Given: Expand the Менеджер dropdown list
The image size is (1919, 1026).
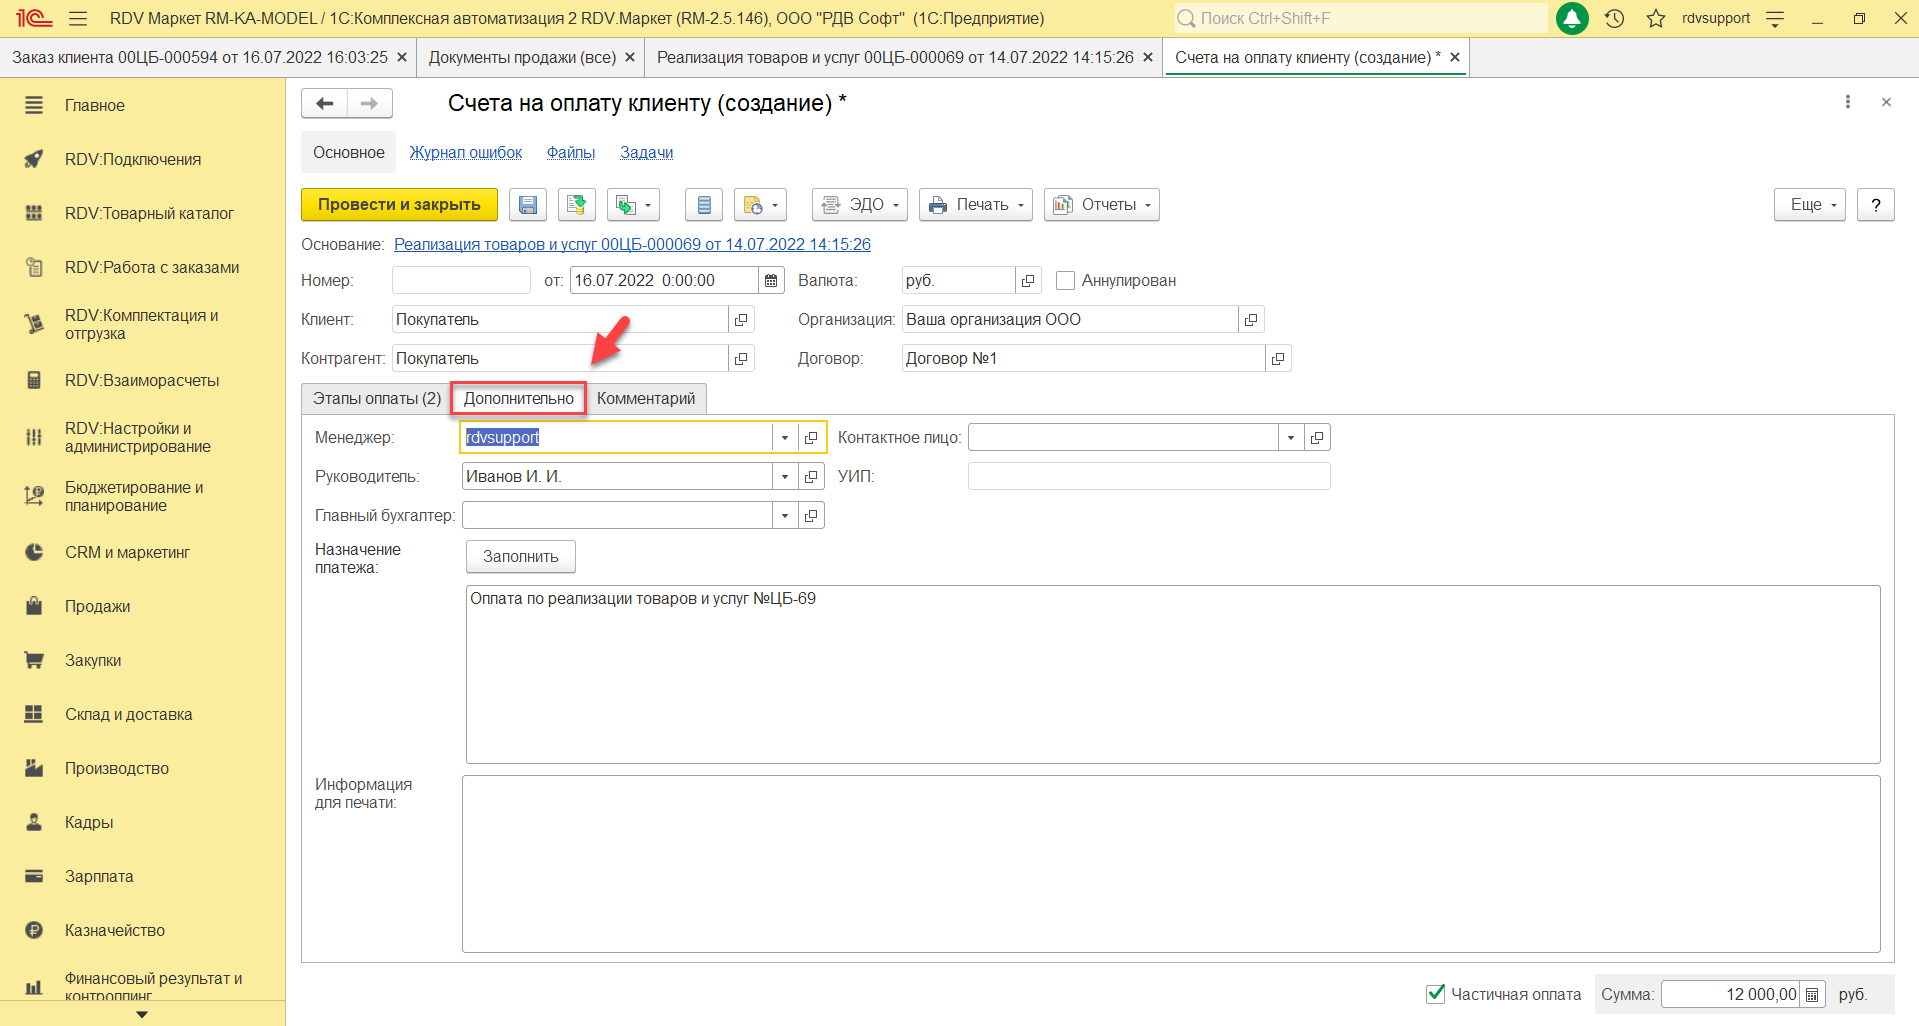Looking at the screenshot, I should (785, 438).
